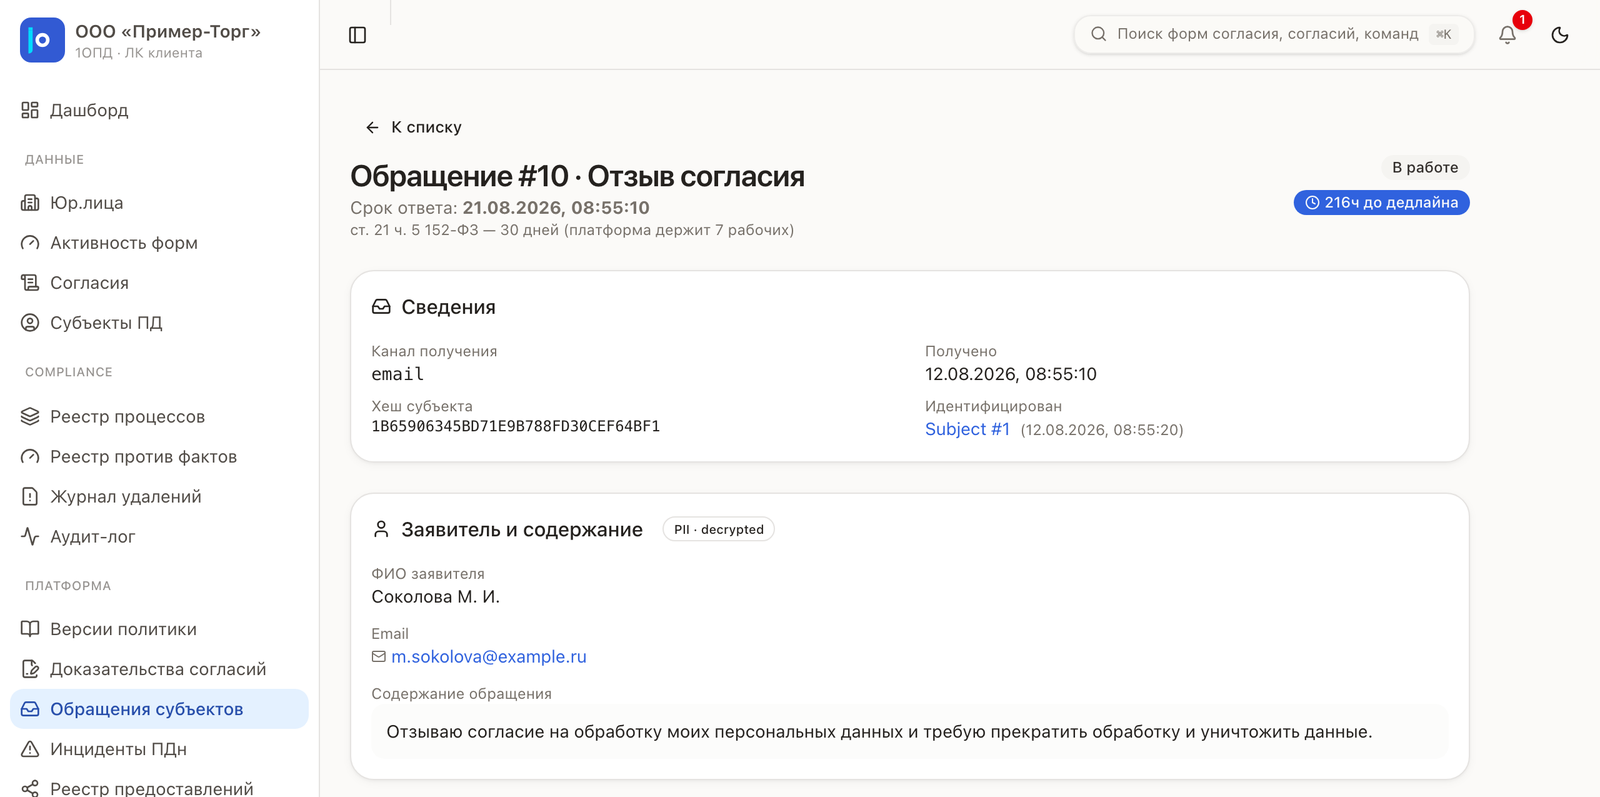Click deadline date 21.08.2026, 08:55:10
This screenshot has height=797, width=1600.
point(556,208)
